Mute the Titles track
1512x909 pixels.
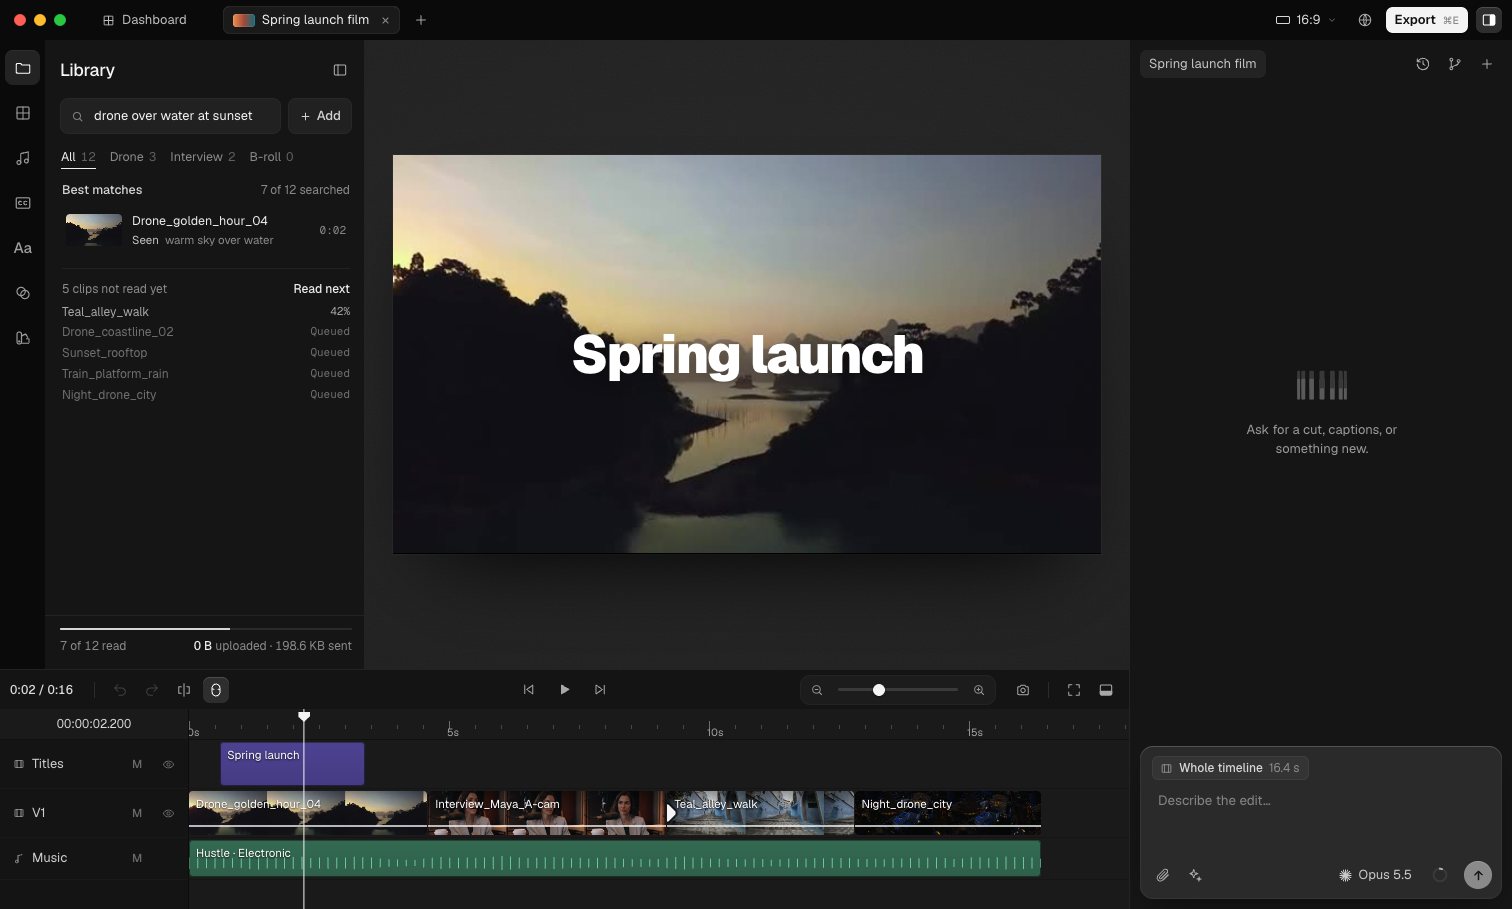137,764
